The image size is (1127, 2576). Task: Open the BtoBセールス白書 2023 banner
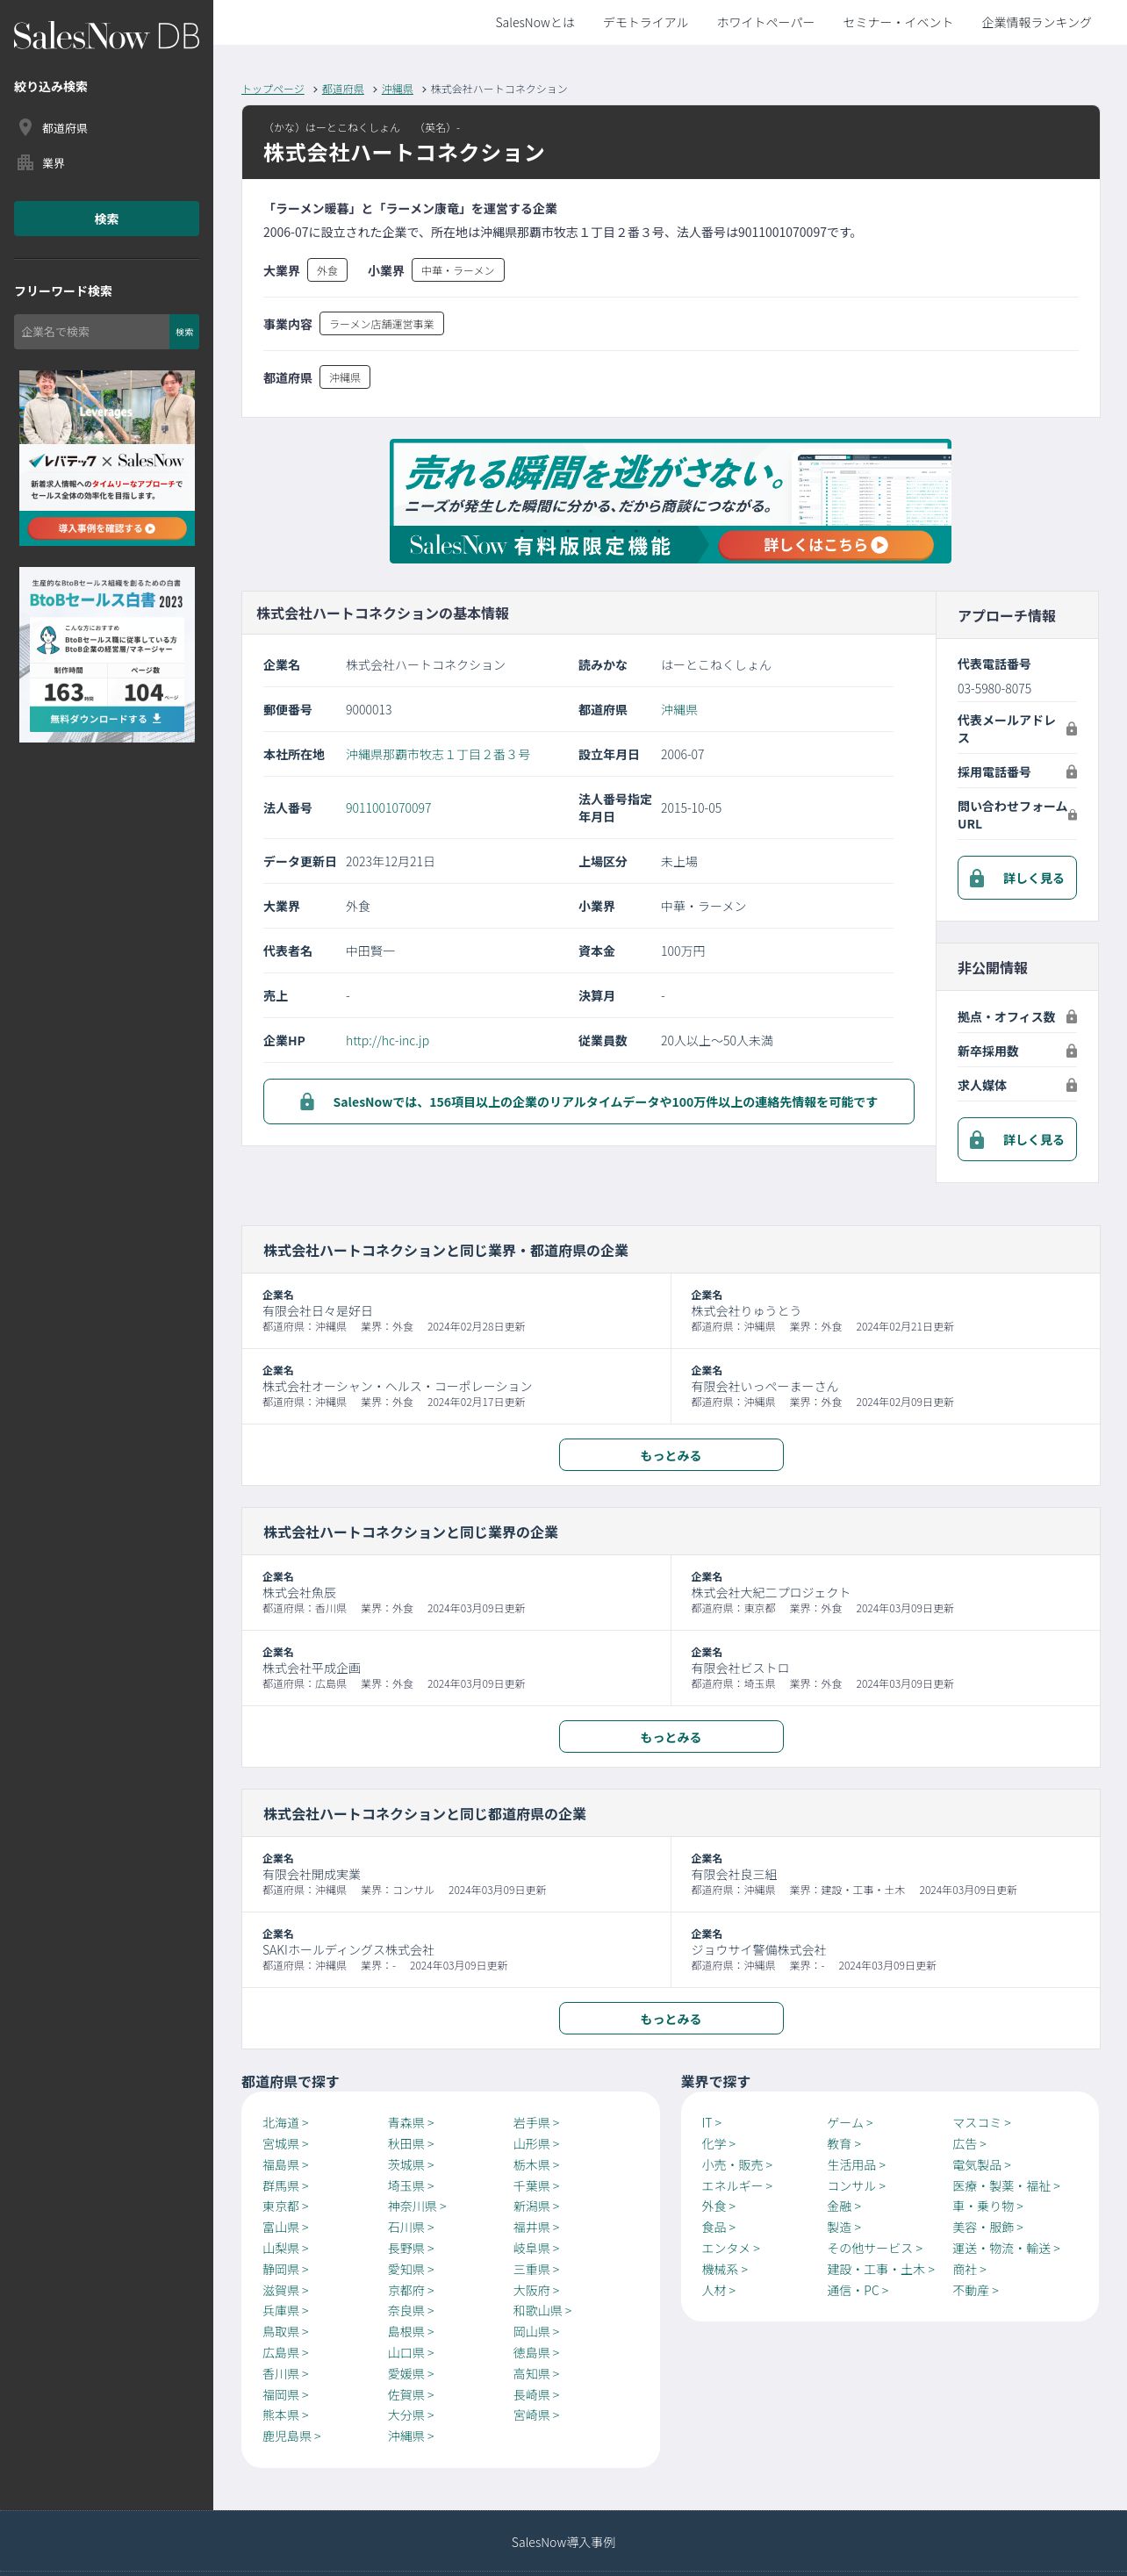pos(107,655)
